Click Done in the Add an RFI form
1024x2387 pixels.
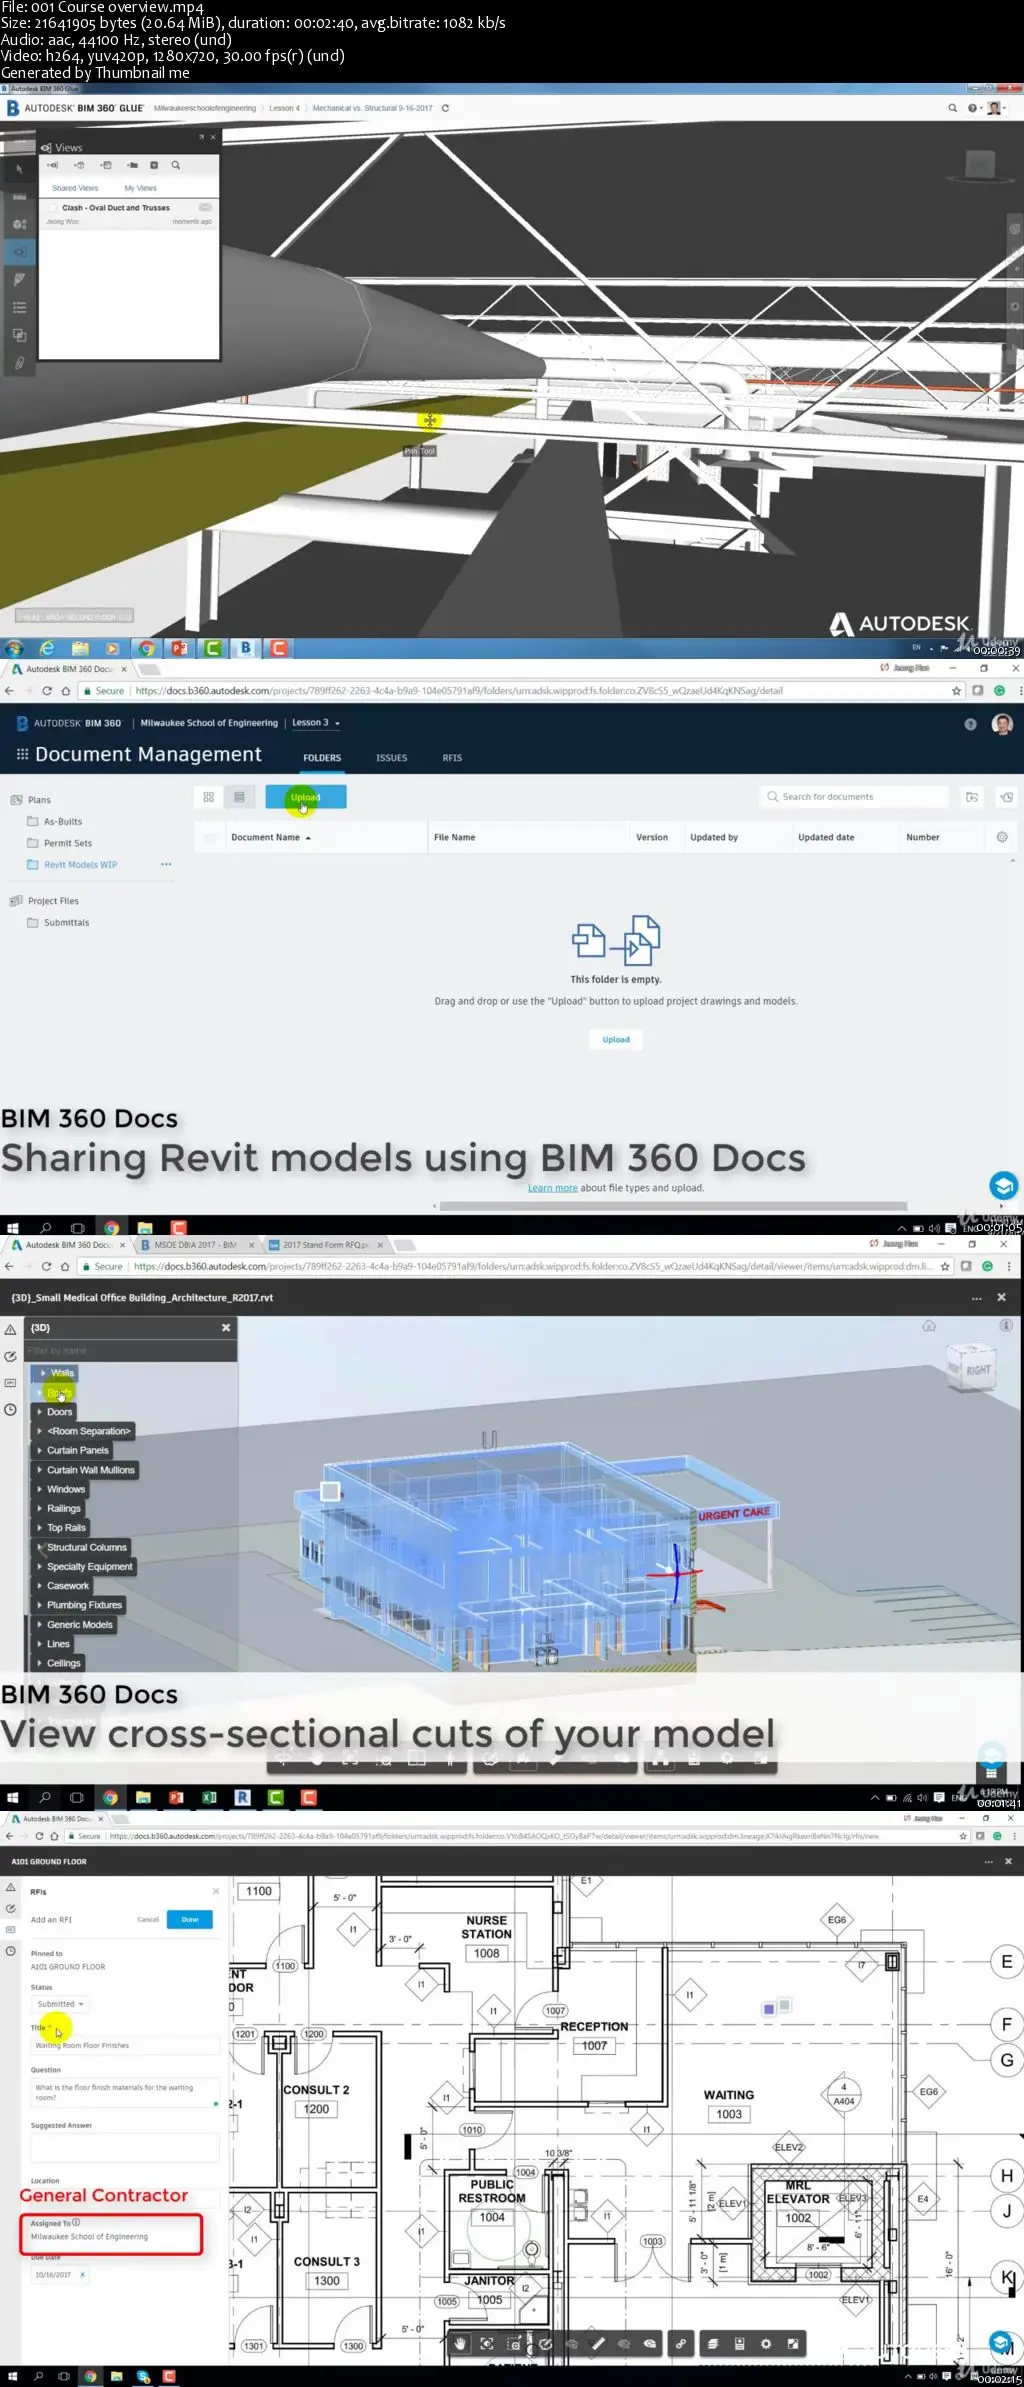click(x=190, y=1919)
